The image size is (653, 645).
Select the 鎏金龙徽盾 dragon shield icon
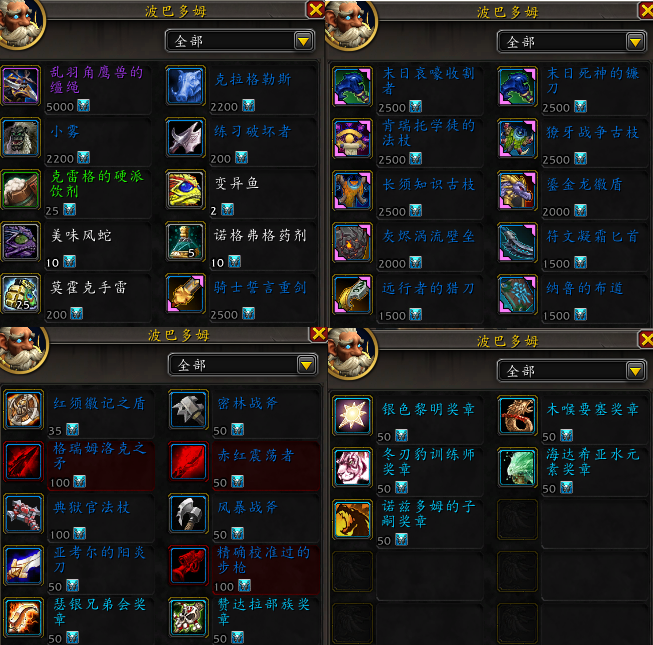[517, 191]
